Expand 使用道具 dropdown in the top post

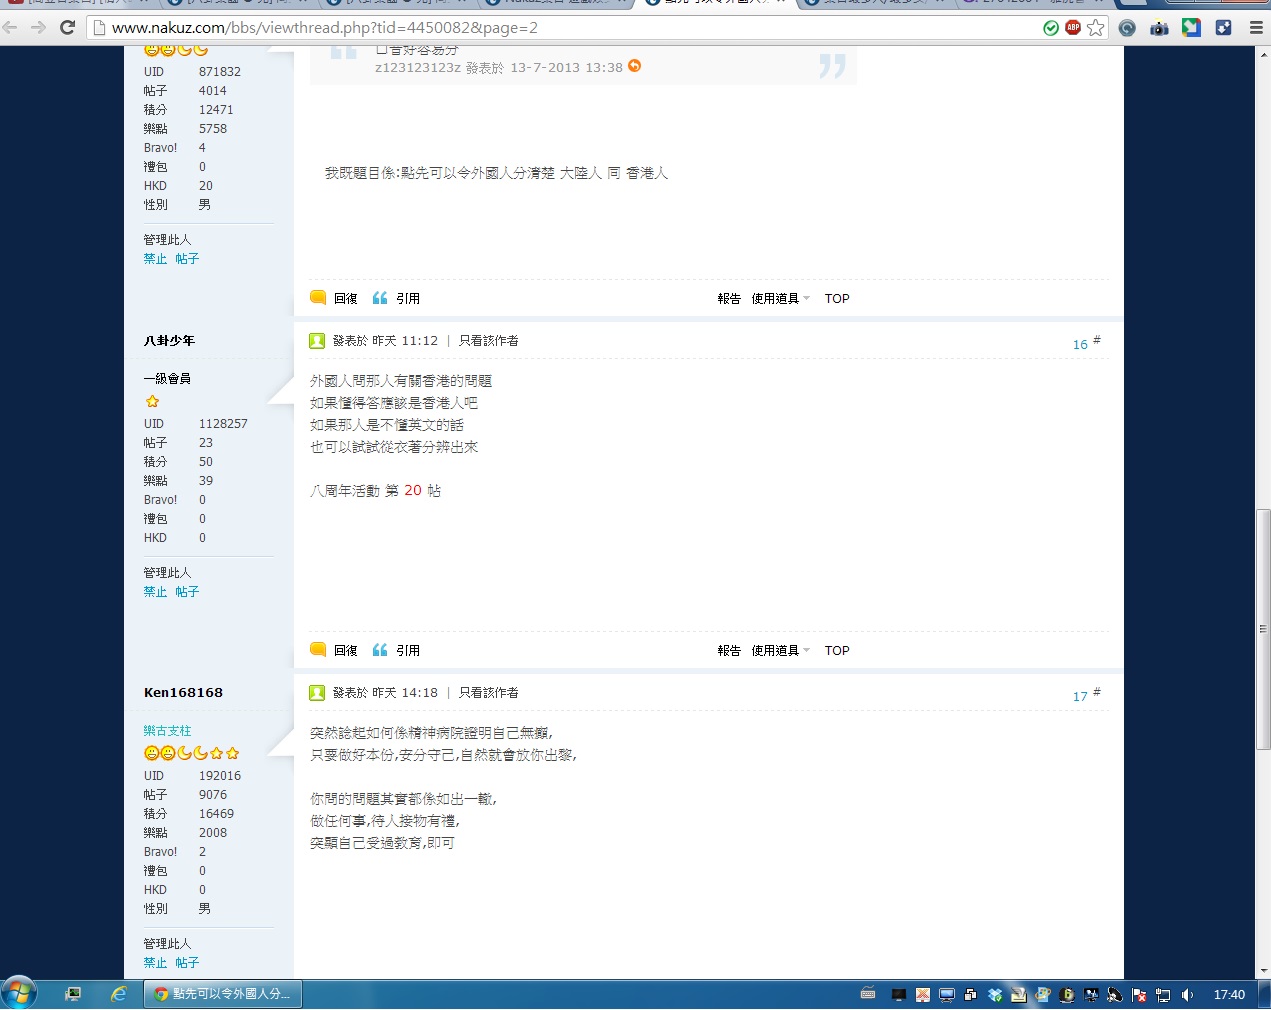pos(780,299)
